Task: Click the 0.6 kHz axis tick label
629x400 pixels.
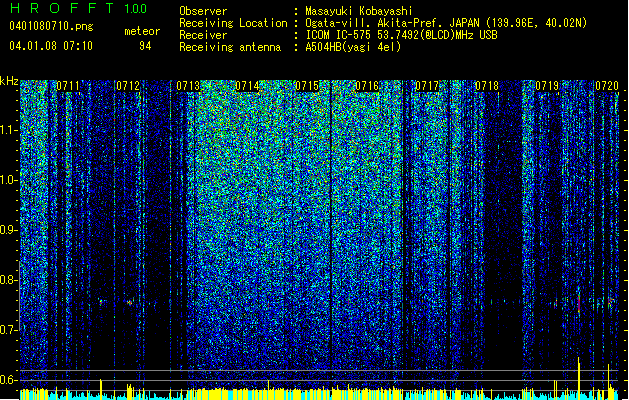Action: 9,380
